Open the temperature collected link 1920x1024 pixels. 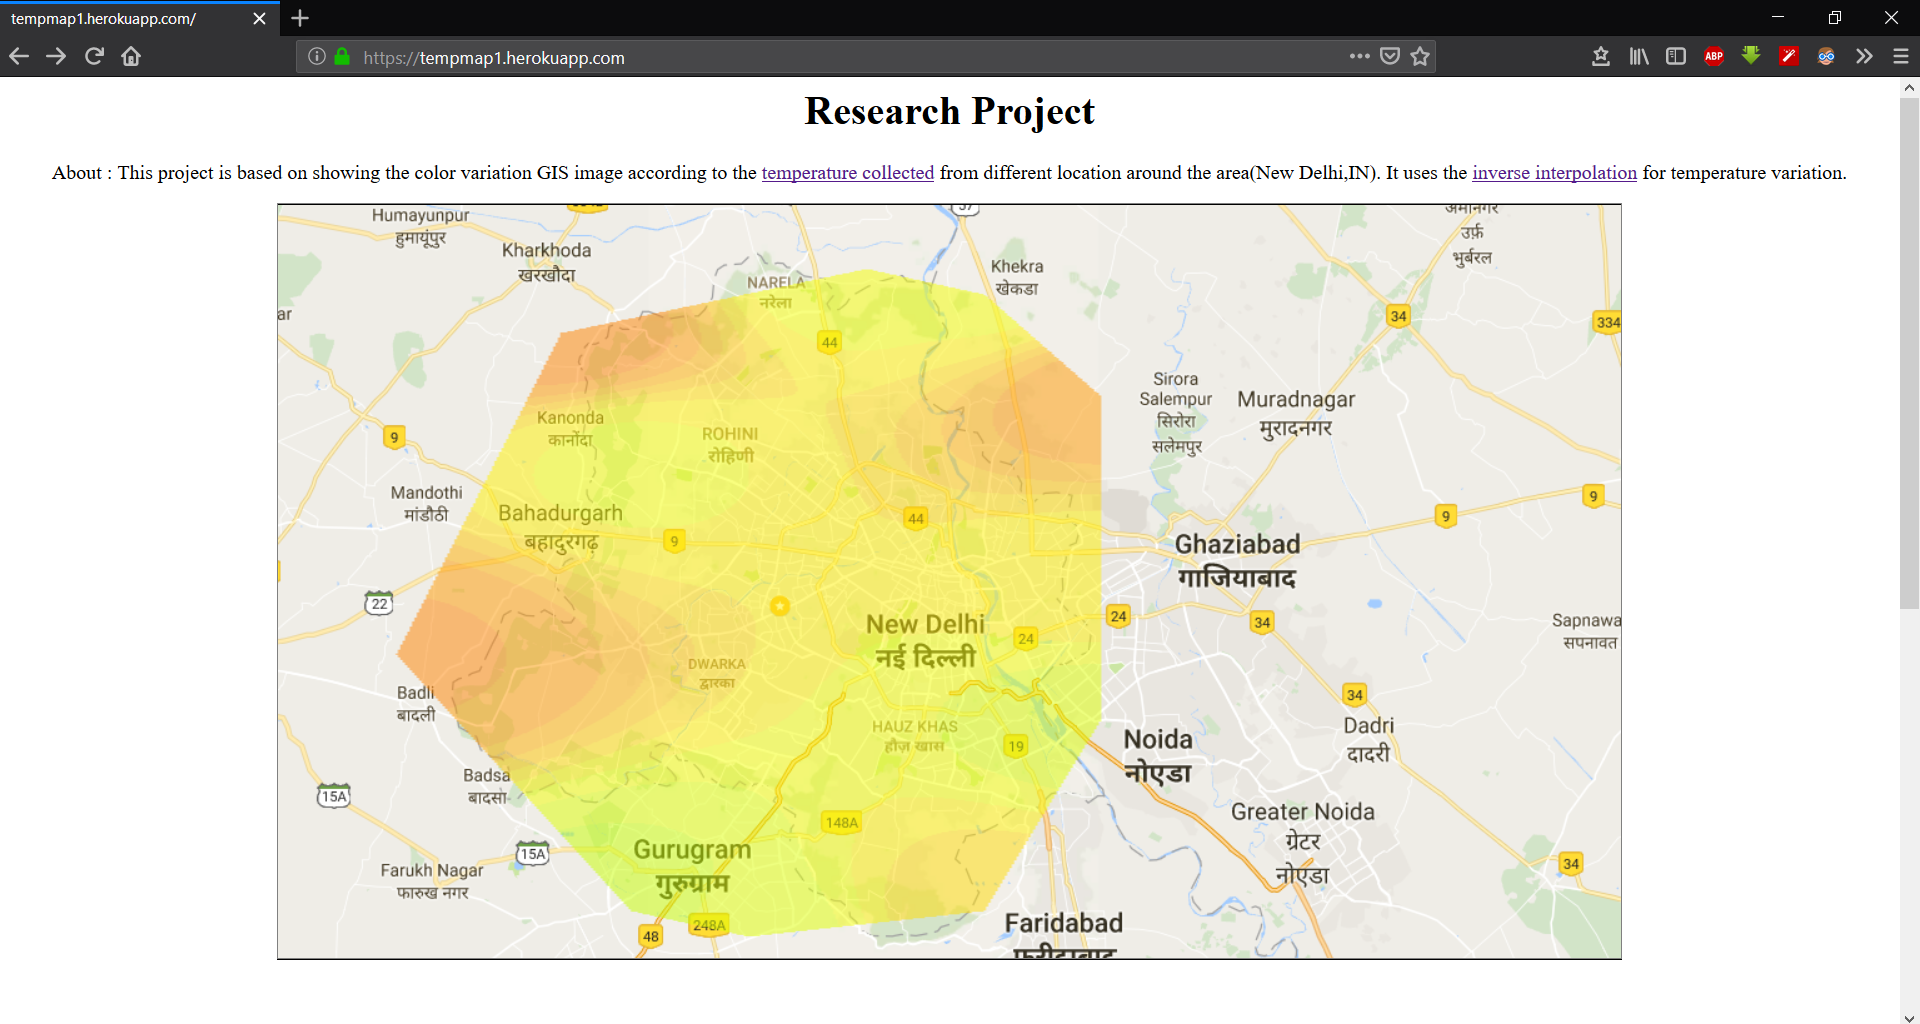tap(848, 173)
